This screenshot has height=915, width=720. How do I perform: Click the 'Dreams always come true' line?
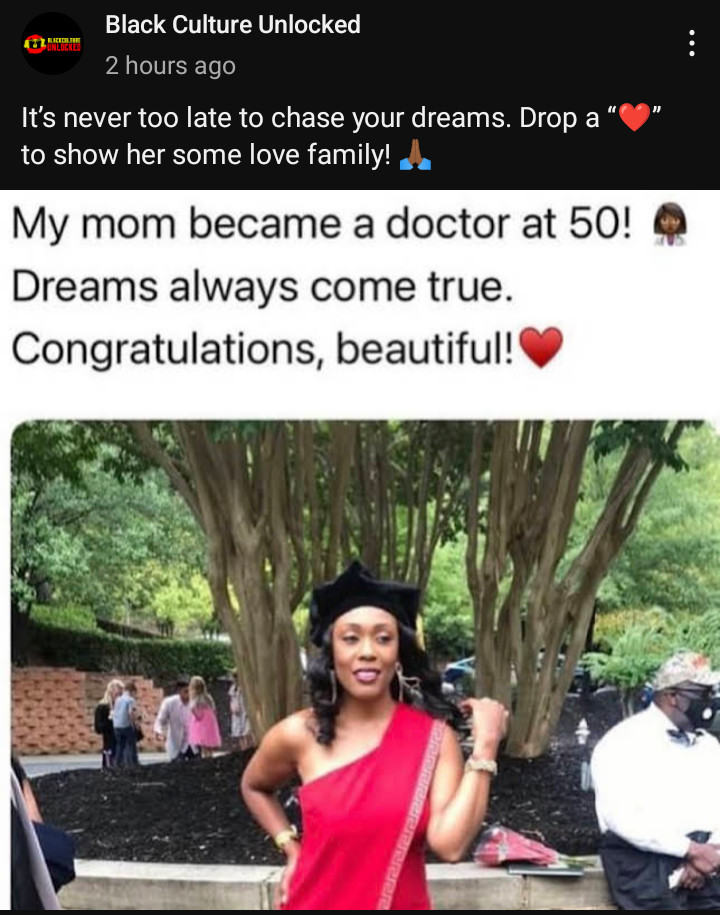pyautogui.click(x=263, y=287)
